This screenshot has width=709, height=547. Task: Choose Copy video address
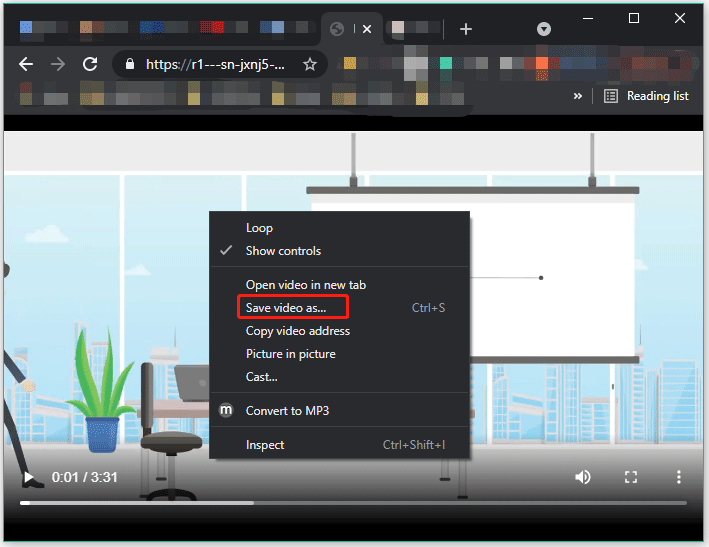[297, 331]
